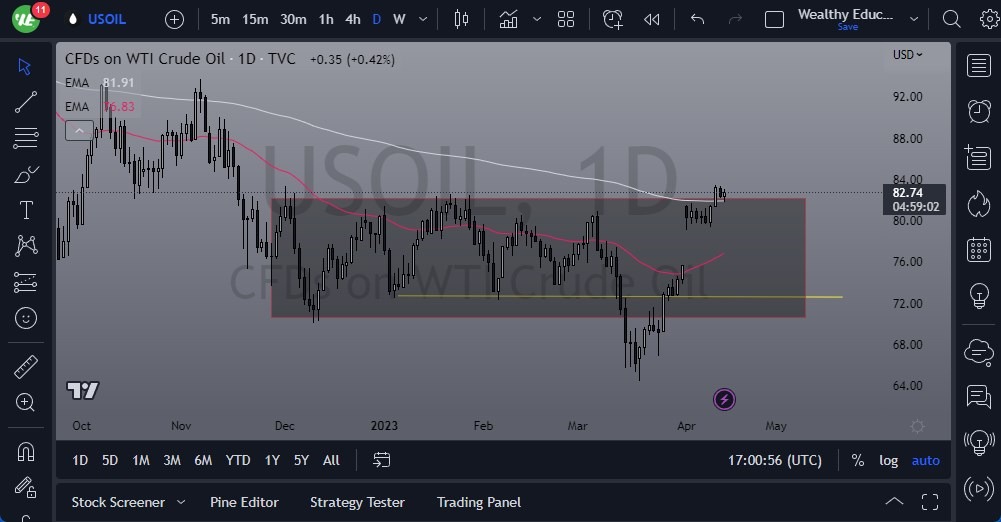Screen dimensions: 1001x522
Task: Open the USD currency dropdown
Action: tap(907, 55)
